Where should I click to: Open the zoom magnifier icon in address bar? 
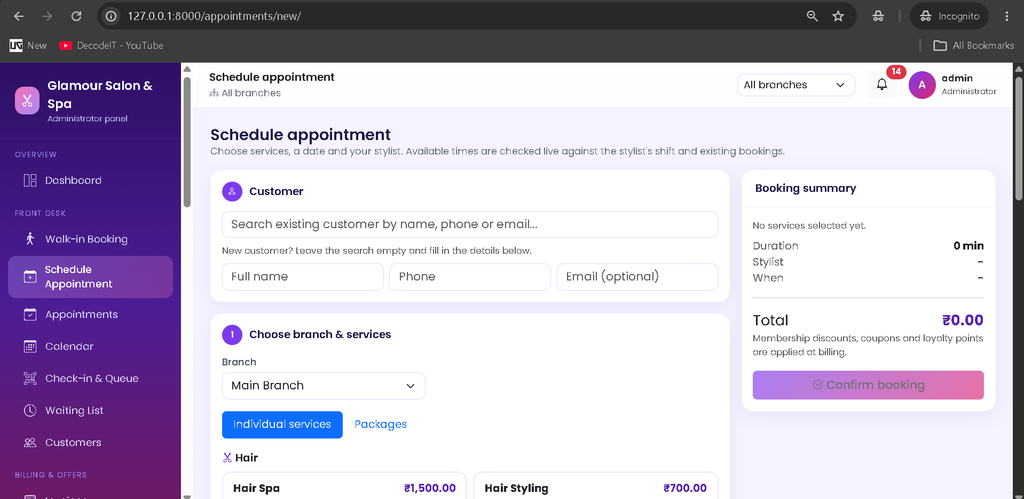(x=812, y=16)
